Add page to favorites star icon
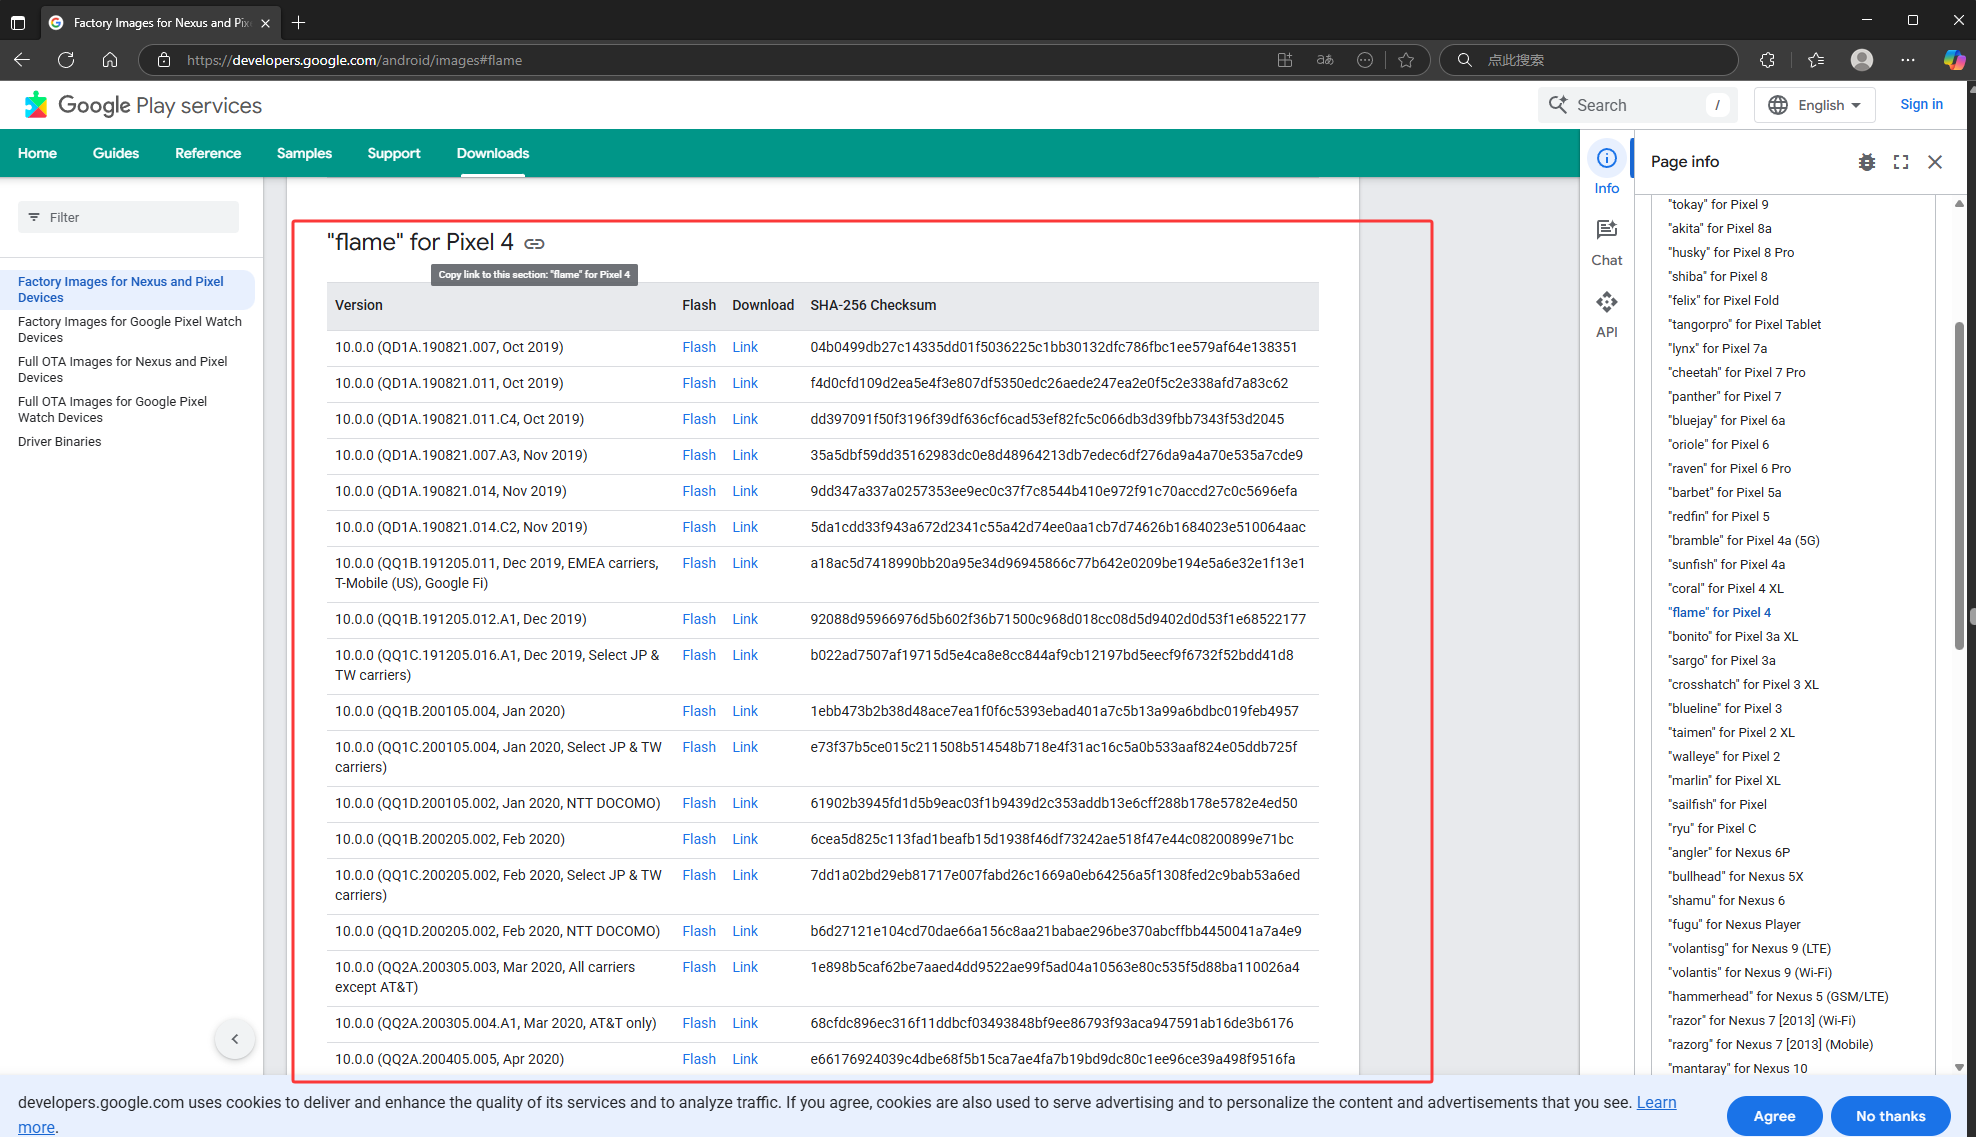1976x1137 pixels. click(1406, 60)
